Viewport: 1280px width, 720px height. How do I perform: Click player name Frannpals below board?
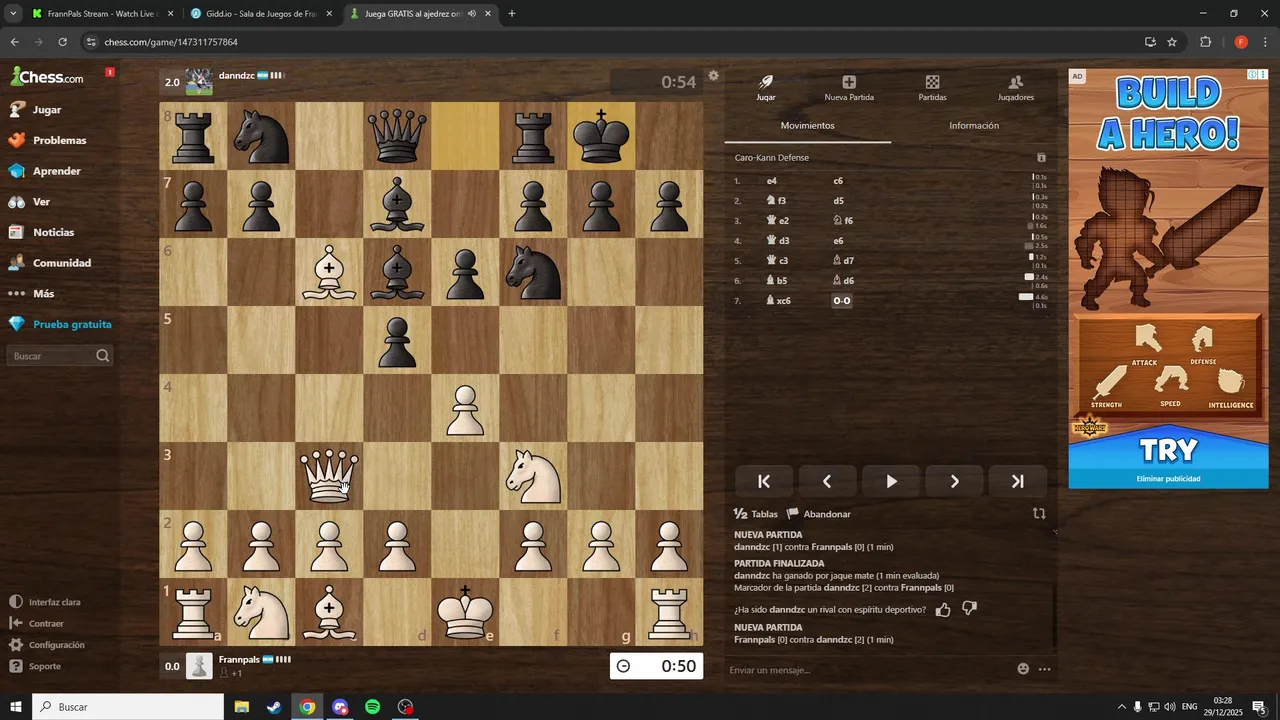coord(239,660)
